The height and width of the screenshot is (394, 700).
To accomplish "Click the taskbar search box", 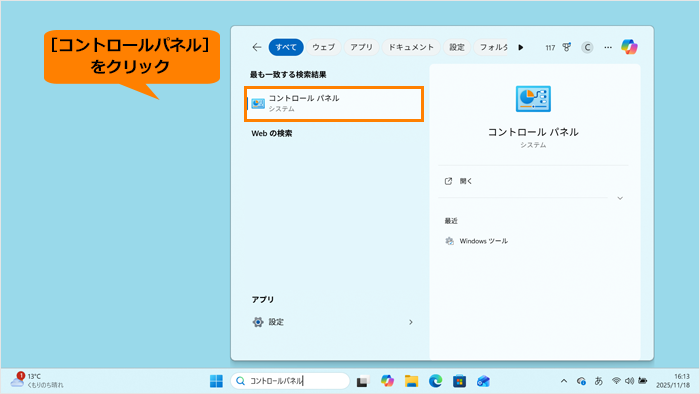I will (290, 381).
